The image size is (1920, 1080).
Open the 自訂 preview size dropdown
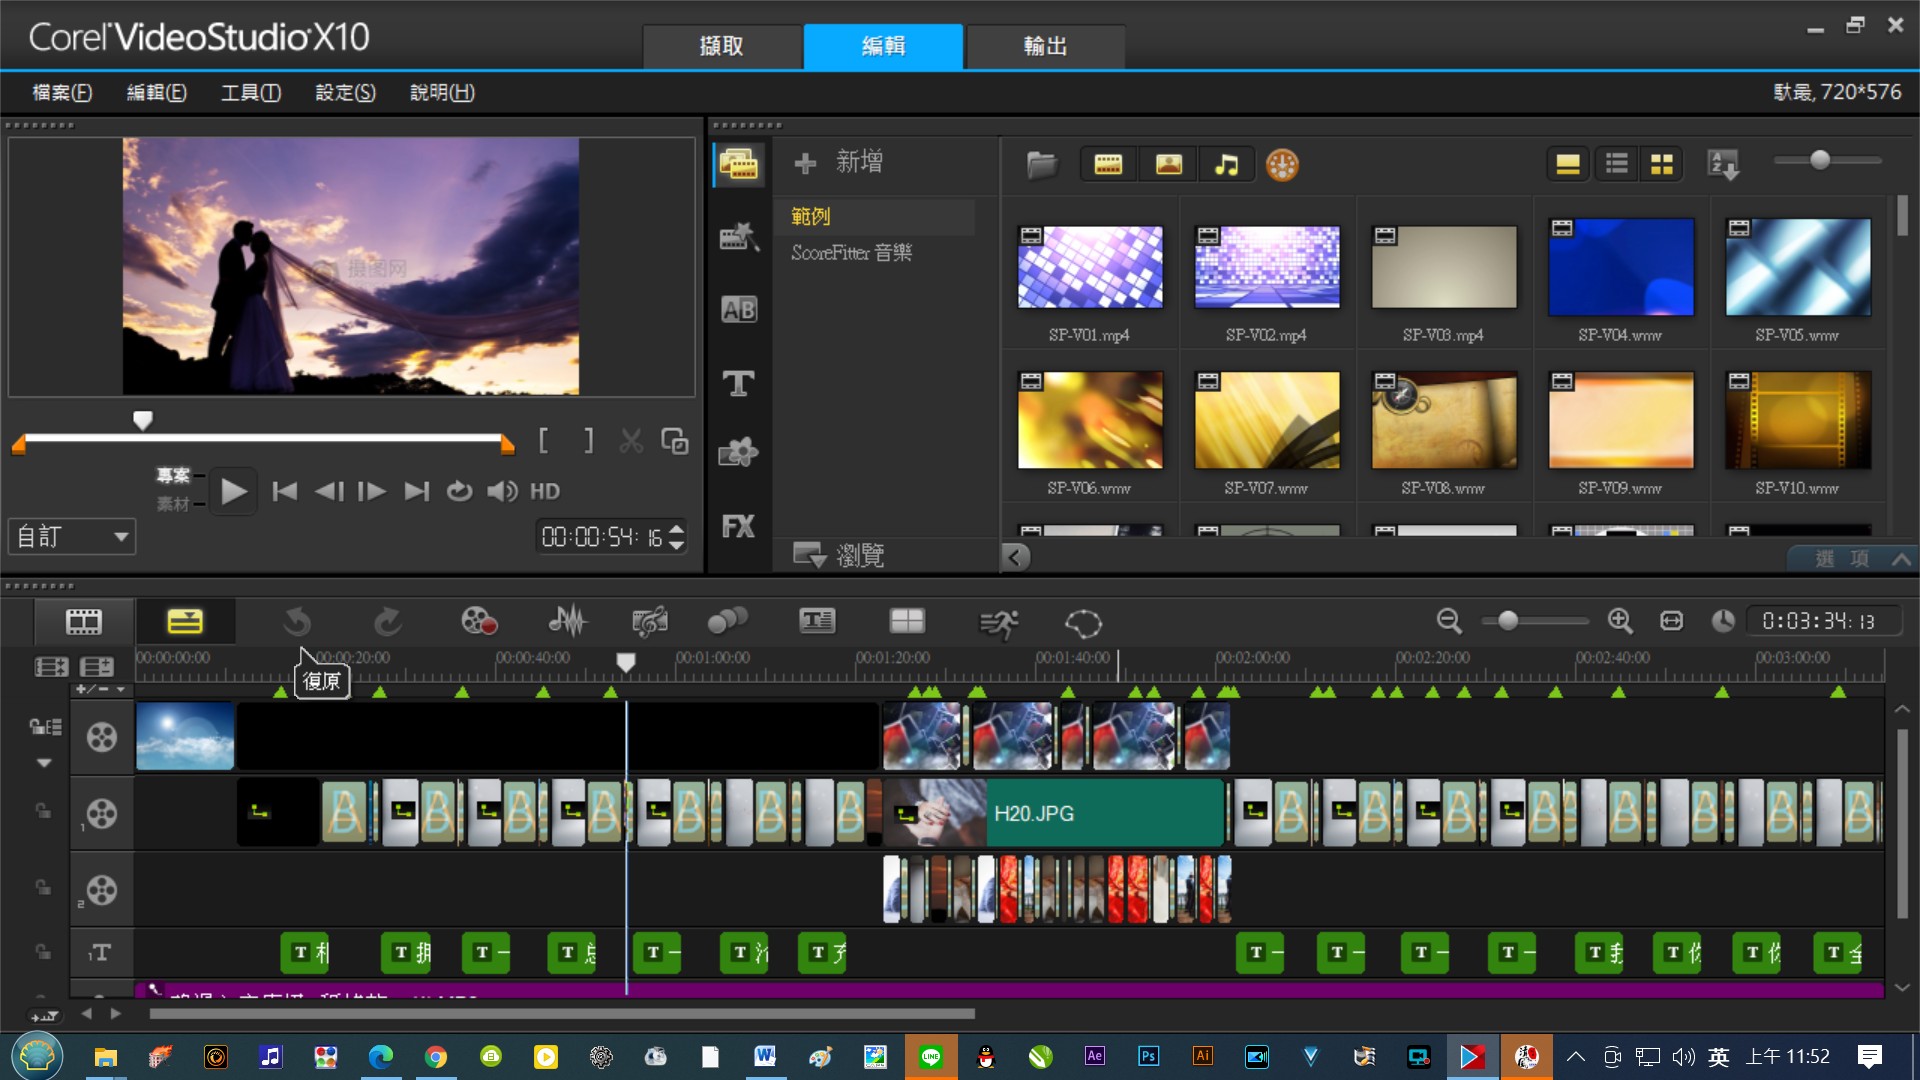(72, 537)
